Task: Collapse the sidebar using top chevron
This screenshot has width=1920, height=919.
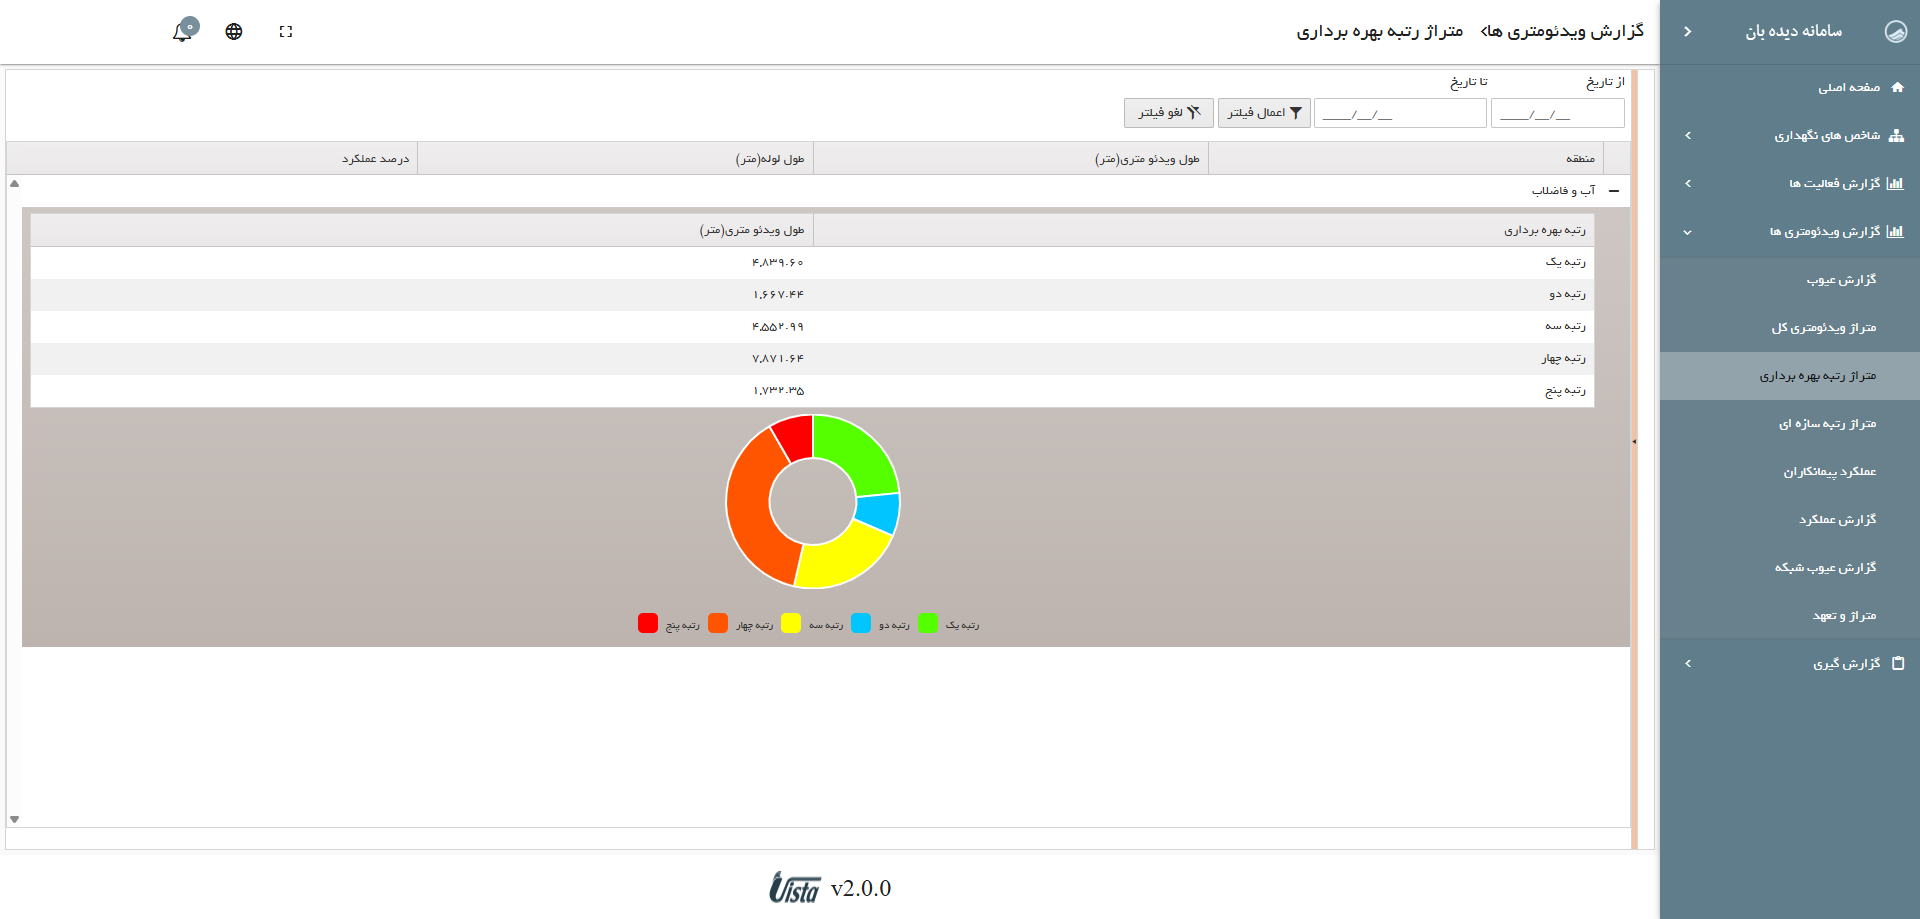Action: [1688, 32]
